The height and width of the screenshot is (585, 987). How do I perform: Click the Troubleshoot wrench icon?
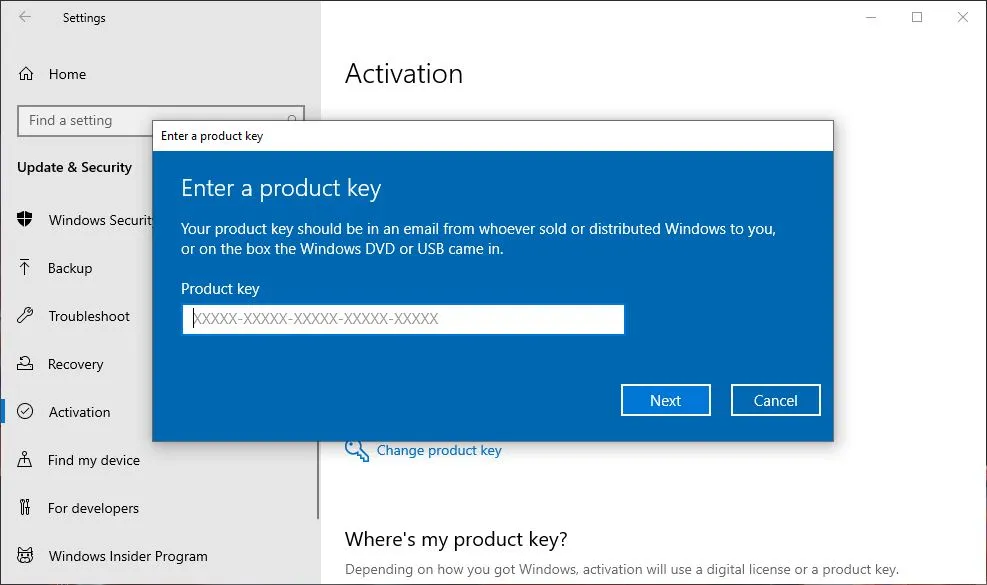[x=24, y=316]
